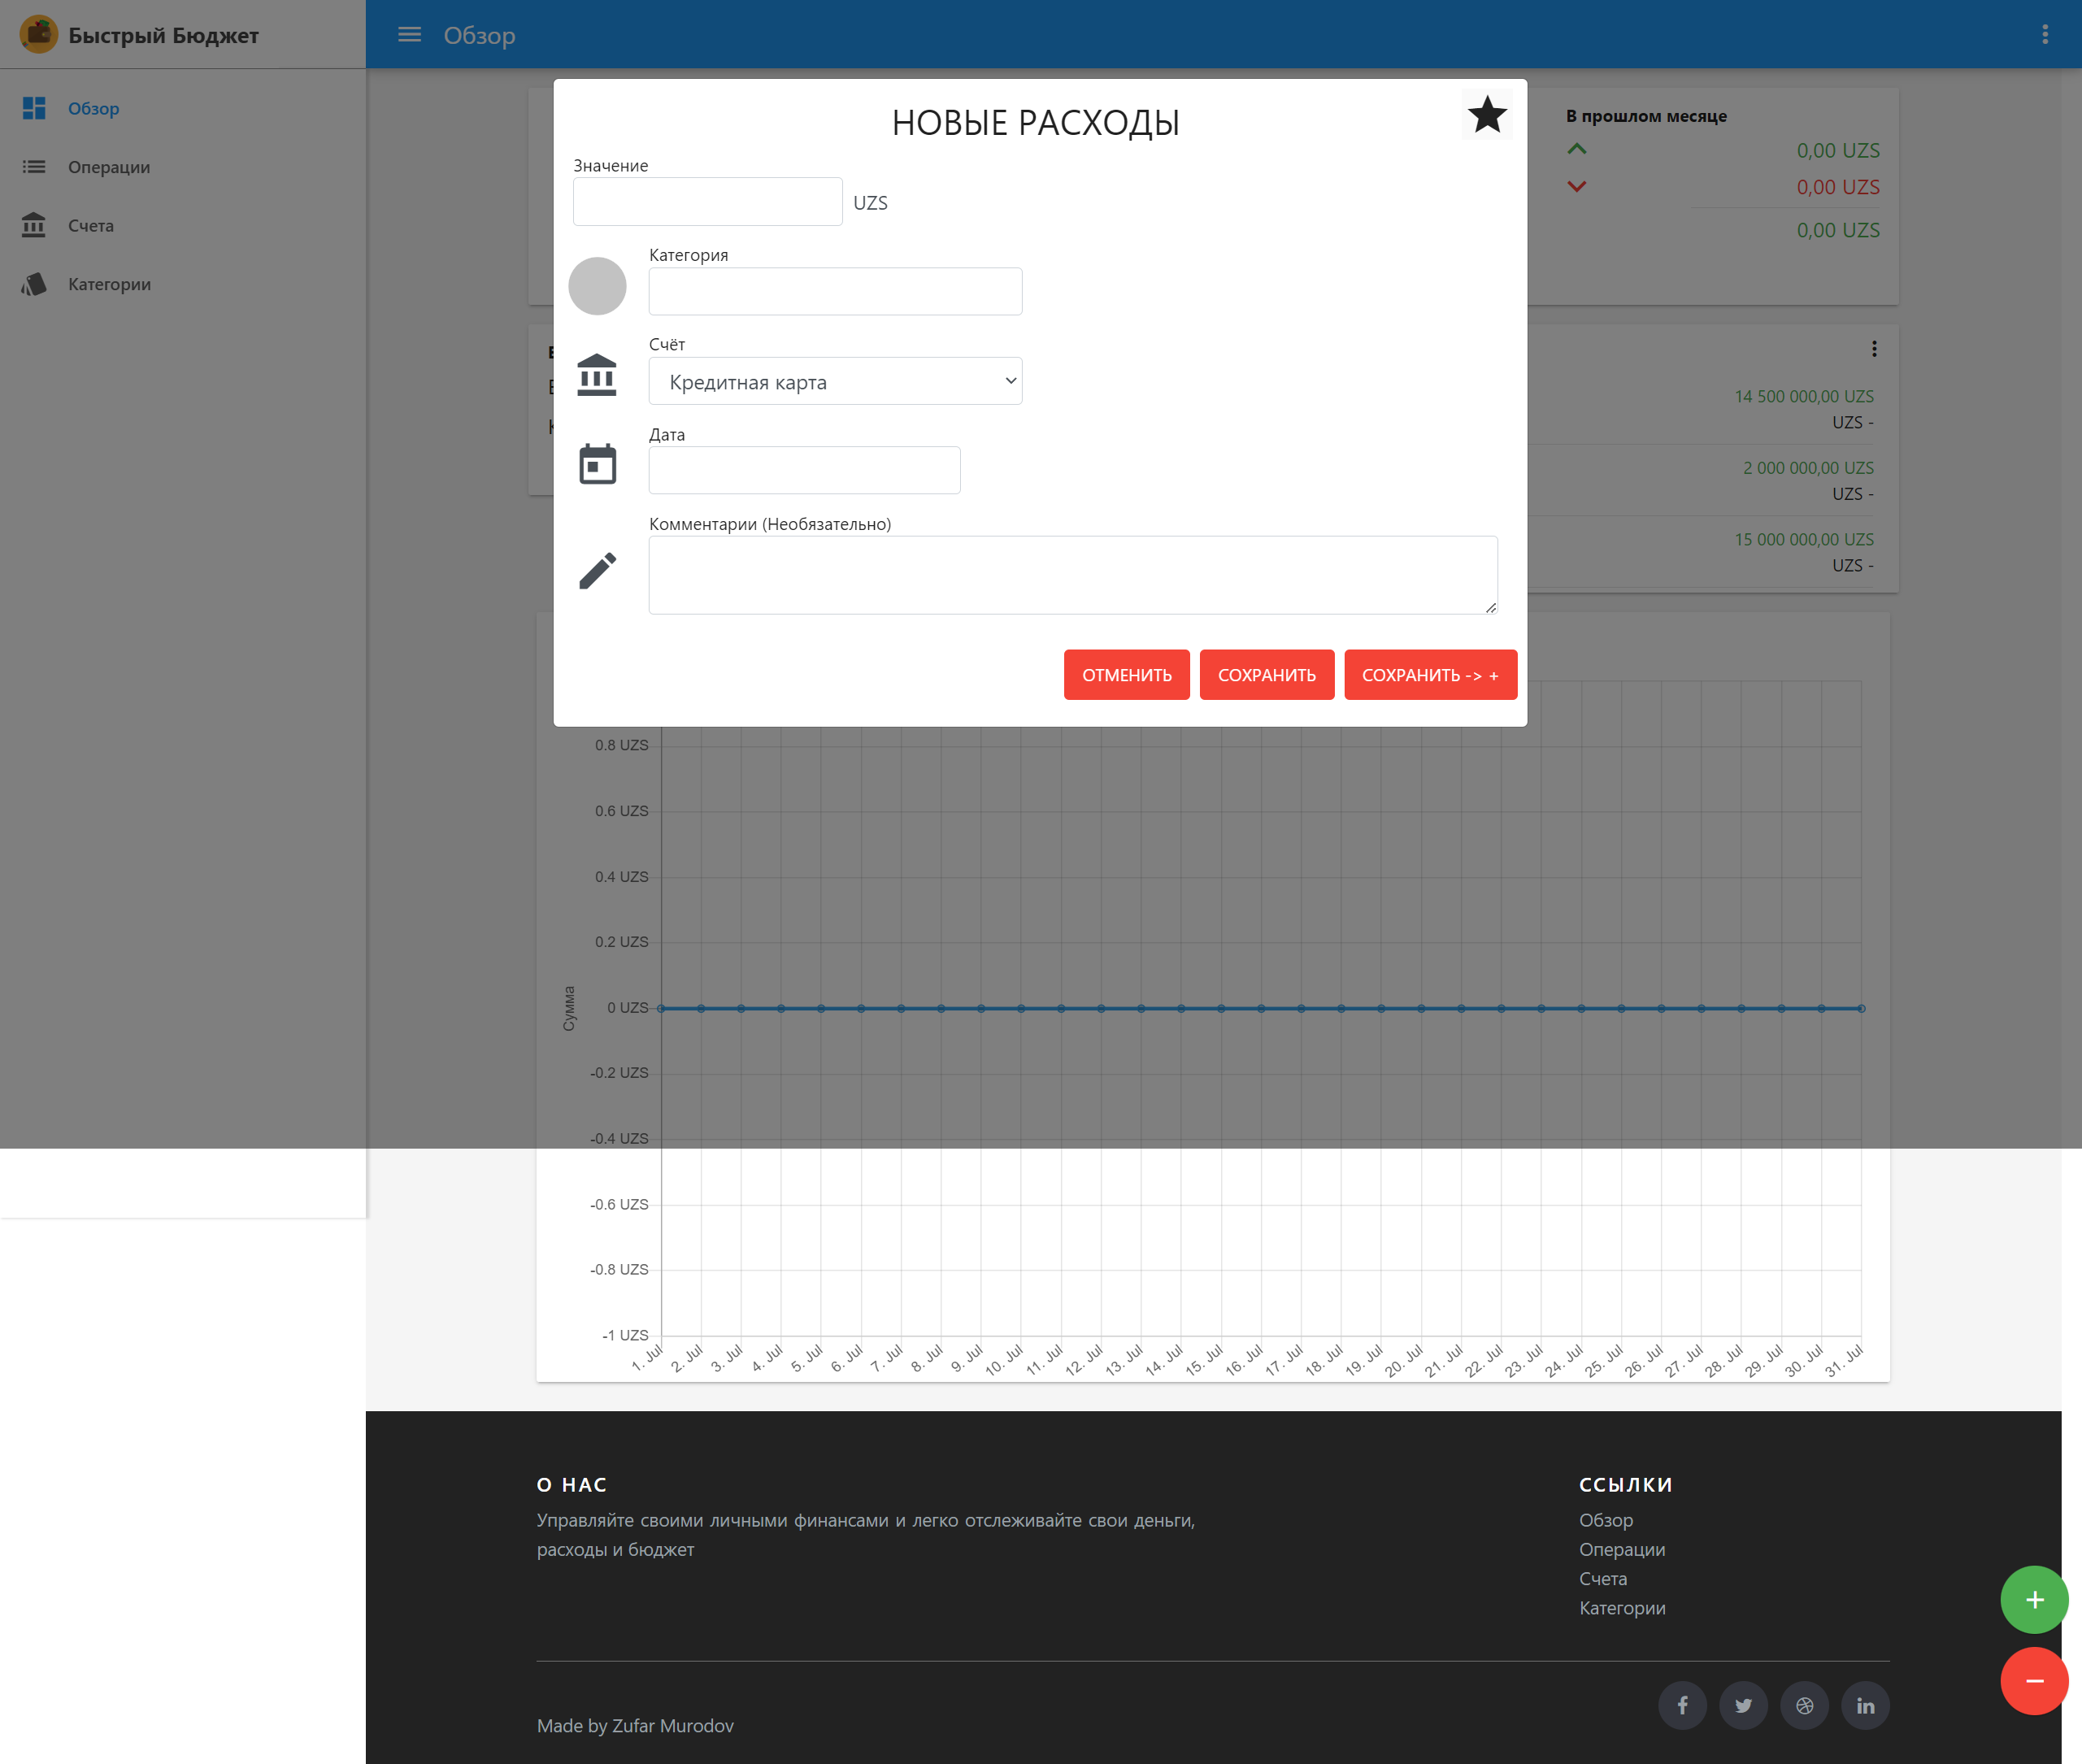Click the Дата date field
The height and width of the screenshot is (1764, 2082).
tap(804, 470)
